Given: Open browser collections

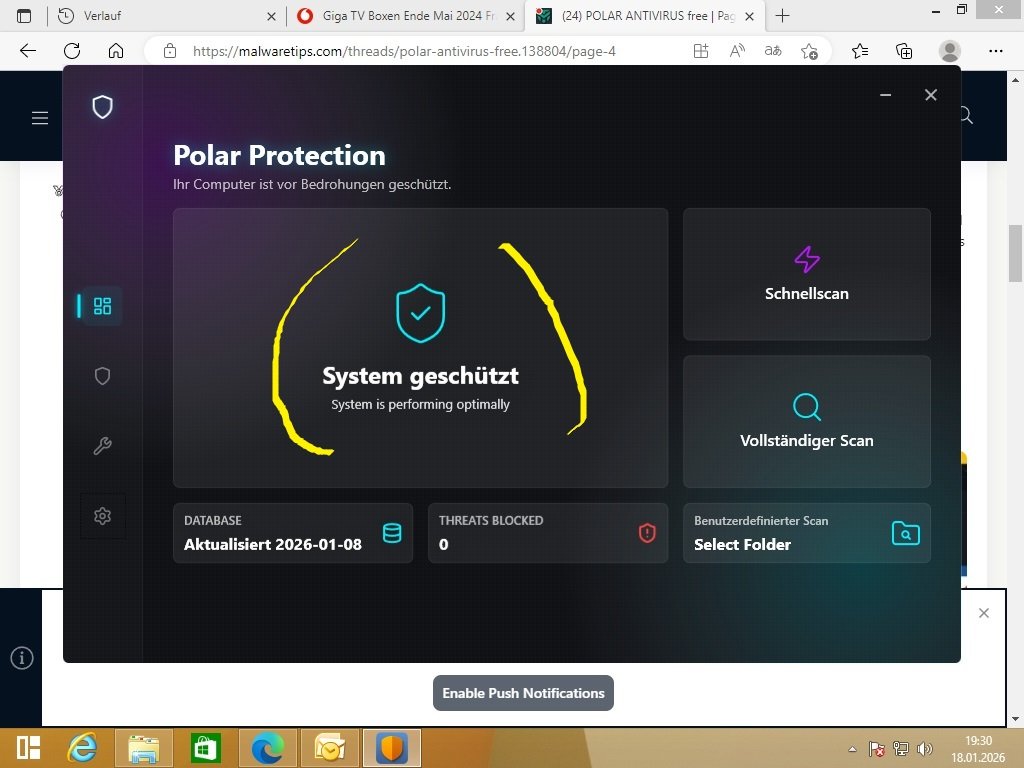Looking at the screenshot, I should (x=904, y=51).
